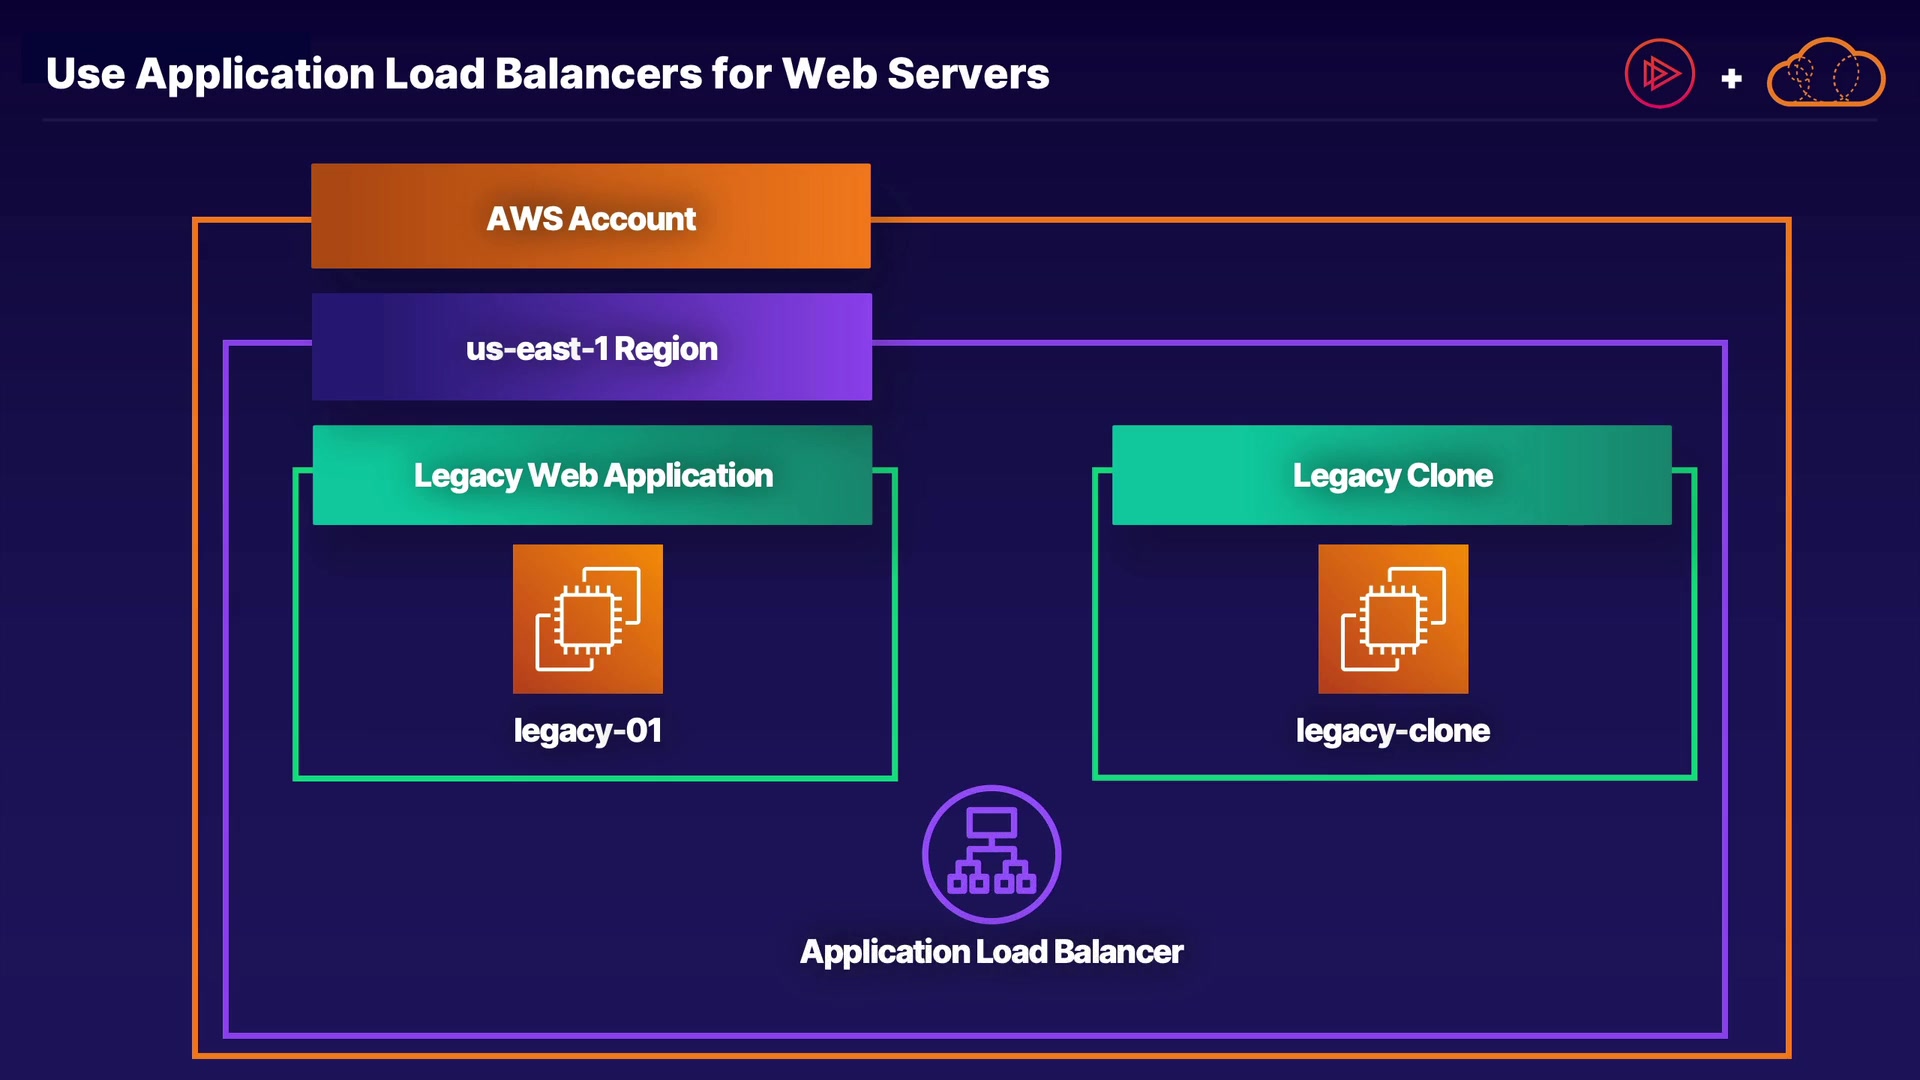Click the legacy-clone EC2 instance icon
This screenshot has width=1920, height=1080.
click(1393, 619)
